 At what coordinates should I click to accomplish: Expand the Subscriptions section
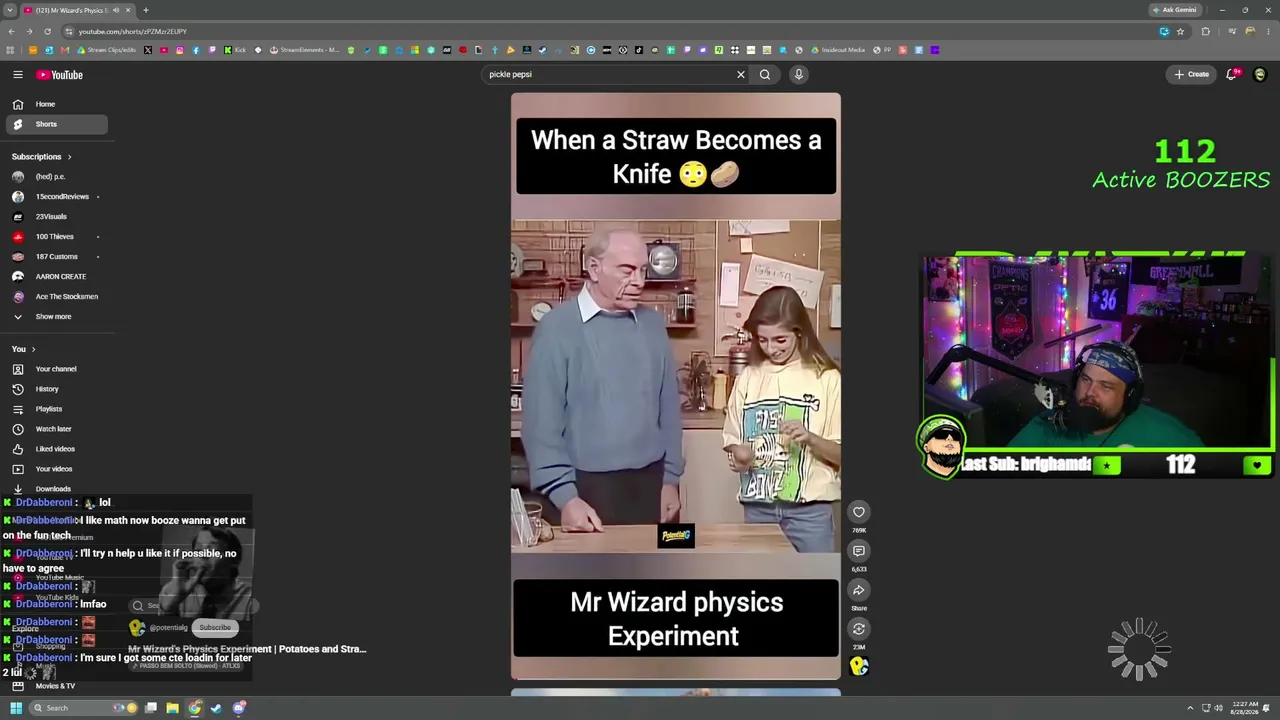[x=41, y=157]
